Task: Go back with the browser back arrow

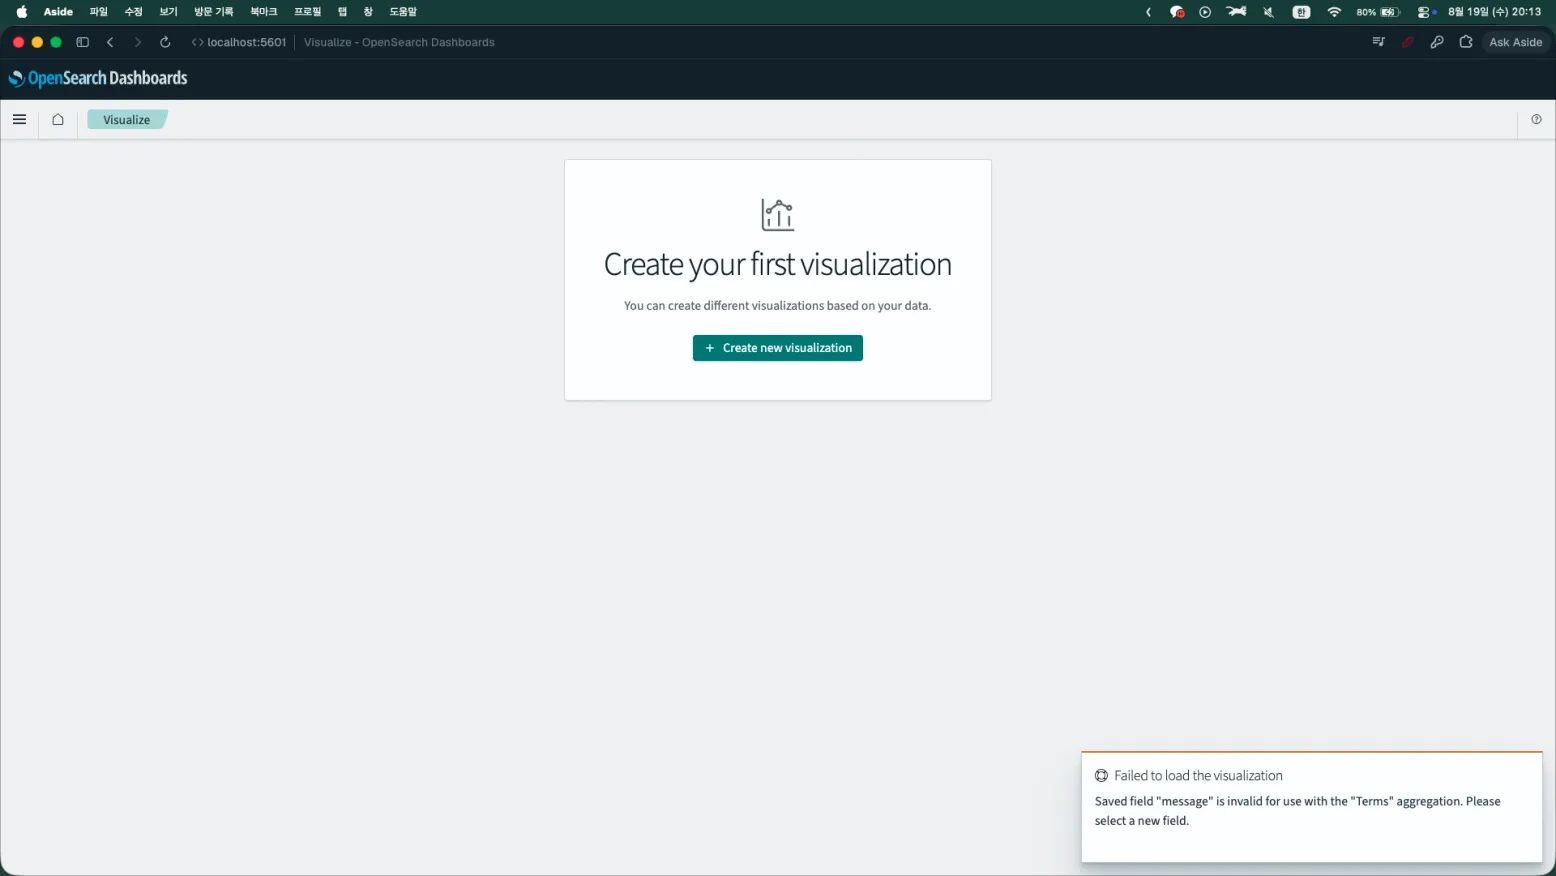Action: pos(110,42)
